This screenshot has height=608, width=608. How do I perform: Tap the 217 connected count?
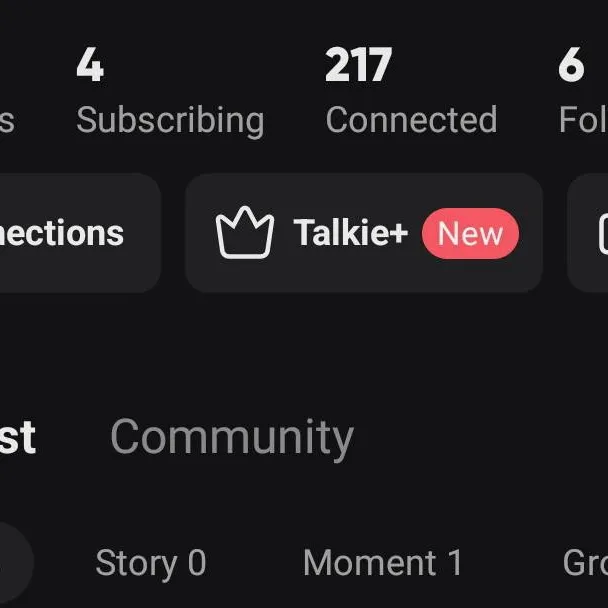(358, 66)
